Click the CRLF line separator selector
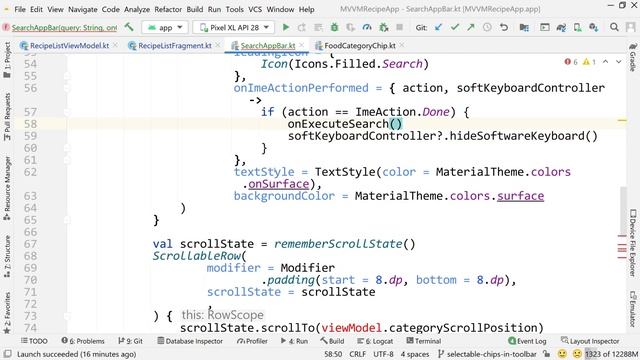 point(358,354)
